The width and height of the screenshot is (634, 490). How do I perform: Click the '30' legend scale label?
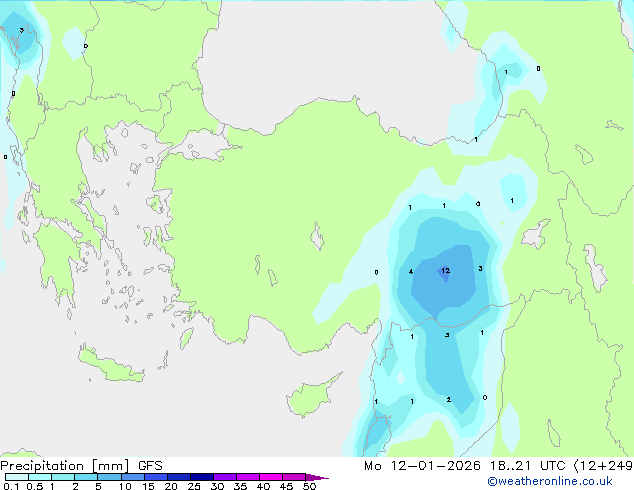pos(217,486)
